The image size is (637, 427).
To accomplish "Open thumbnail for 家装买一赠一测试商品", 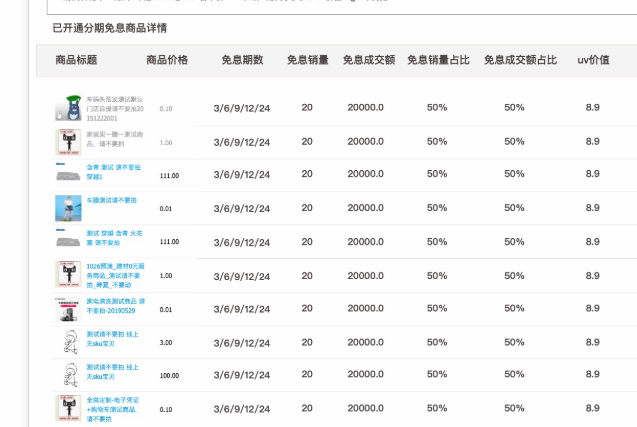I will click(x=68, y=142).
